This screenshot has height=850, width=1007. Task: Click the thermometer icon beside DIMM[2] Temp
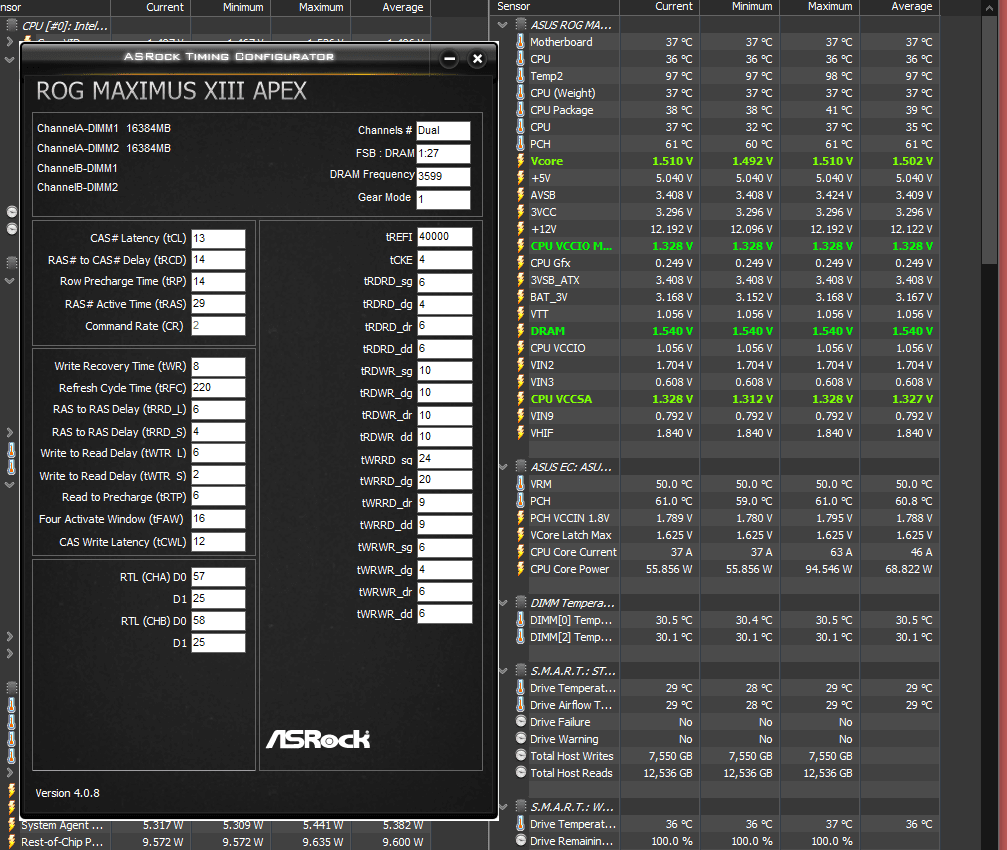[520, 637]
